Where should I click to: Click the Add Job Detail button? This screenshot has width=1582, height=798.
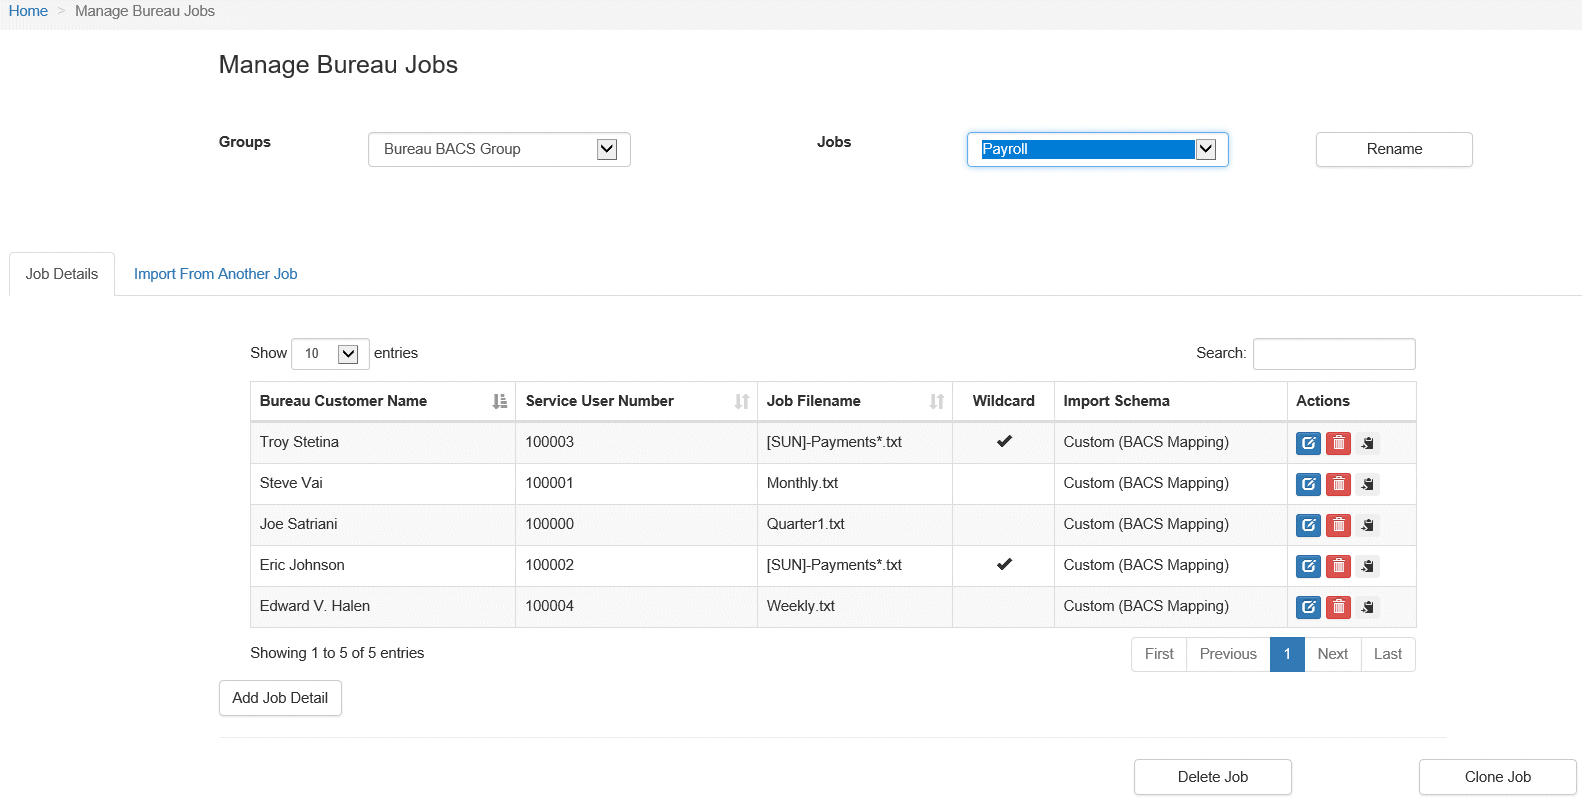280,698
